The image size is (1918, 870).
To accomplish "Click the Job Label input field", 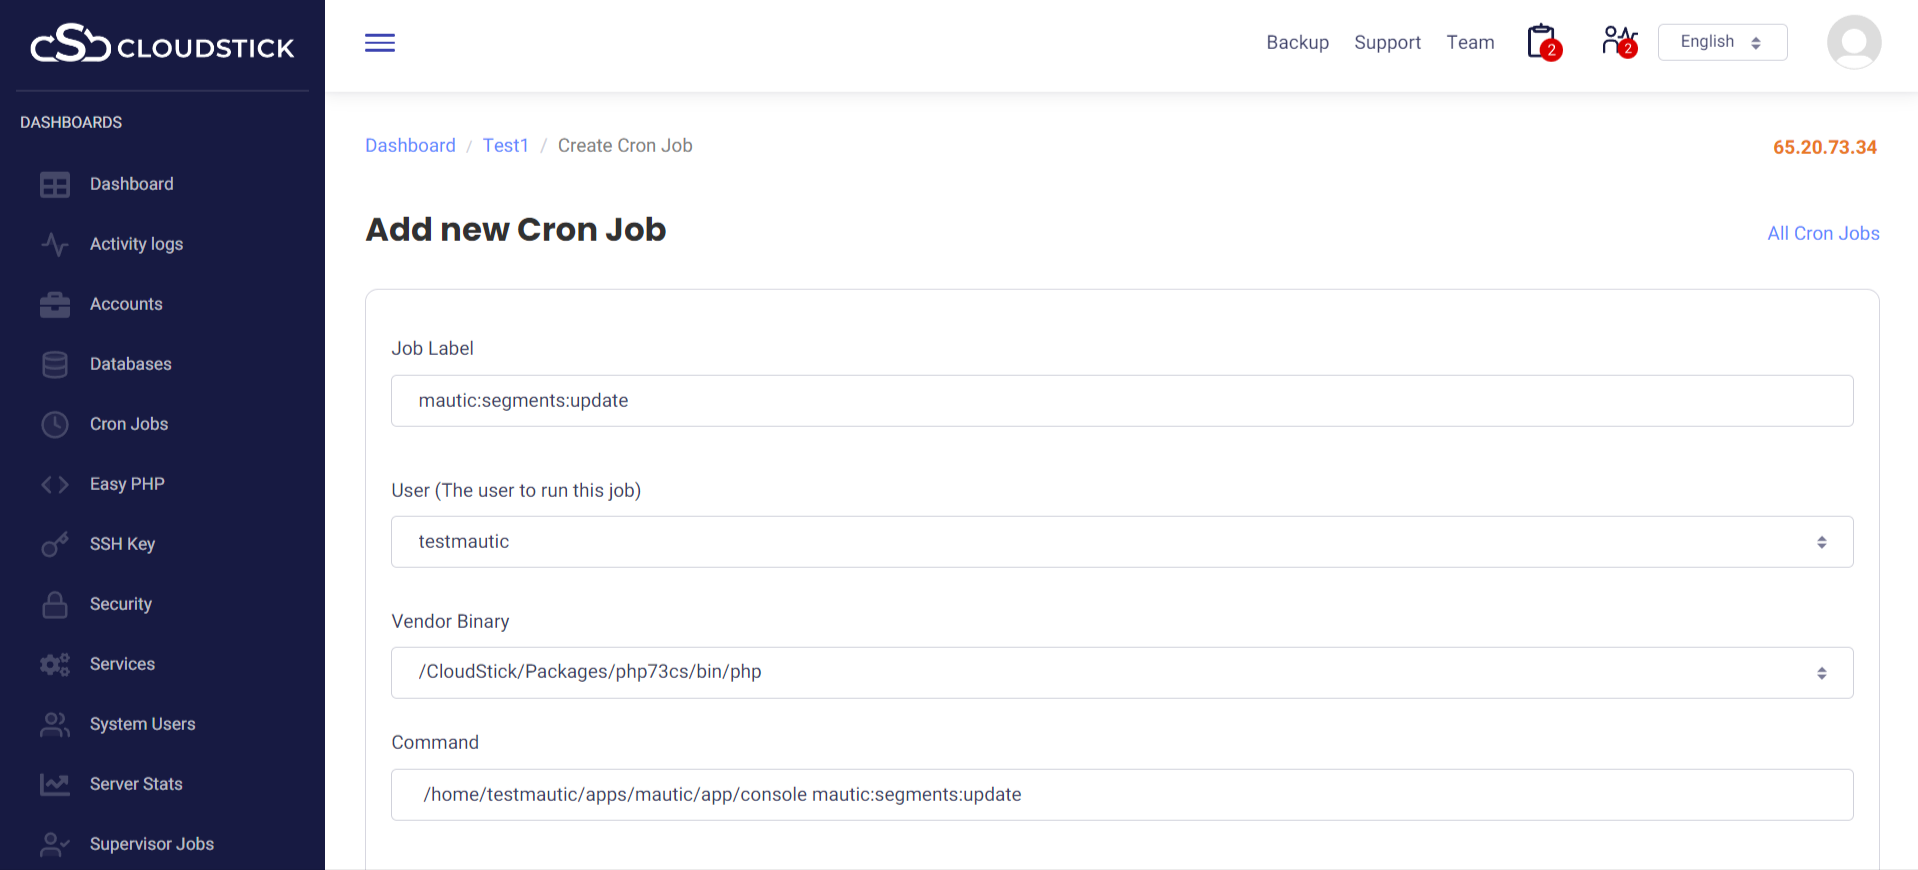I will [x=1121, y=401].
